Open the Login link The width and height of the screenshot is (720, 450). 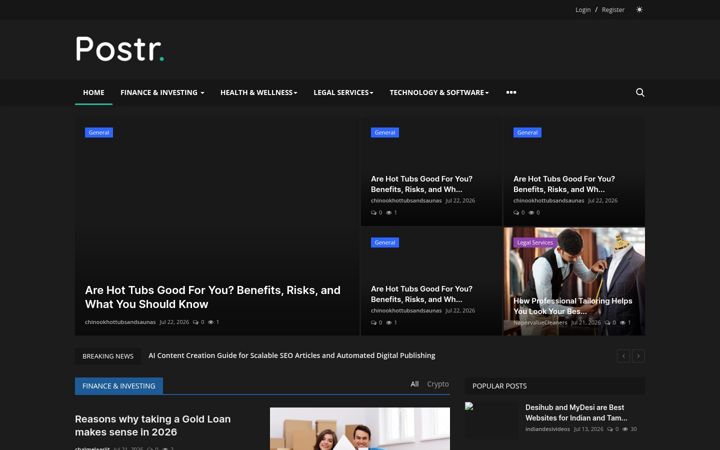tap(583, 10)
